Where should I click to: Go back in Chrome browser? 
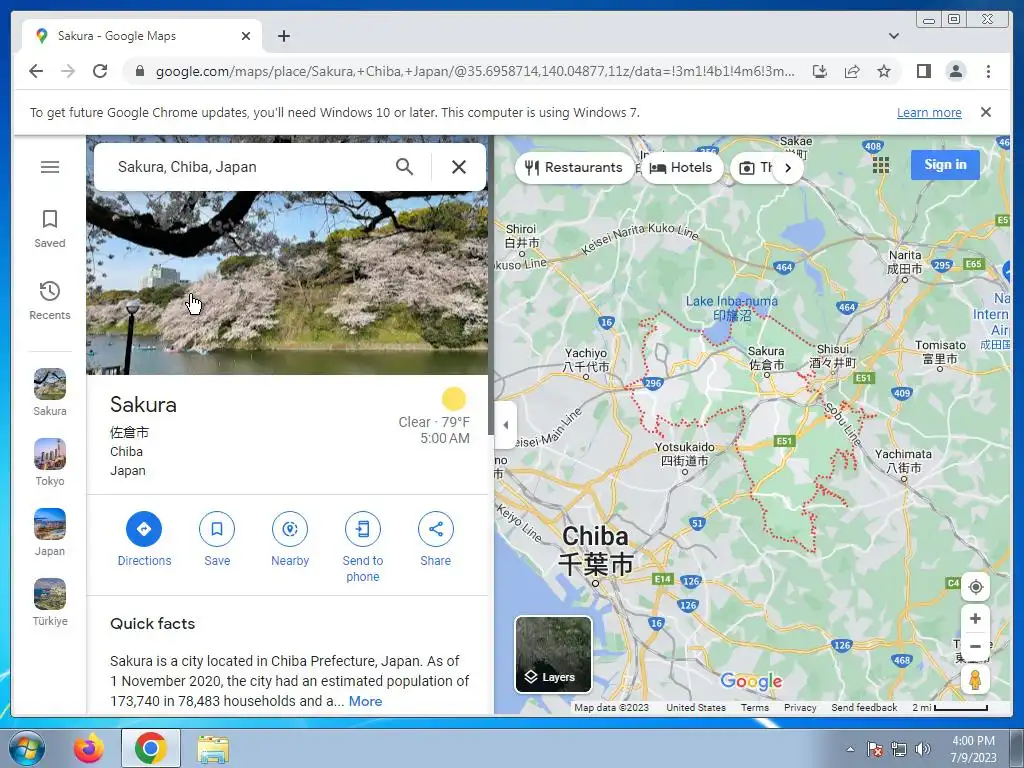[x=36, y=71]
